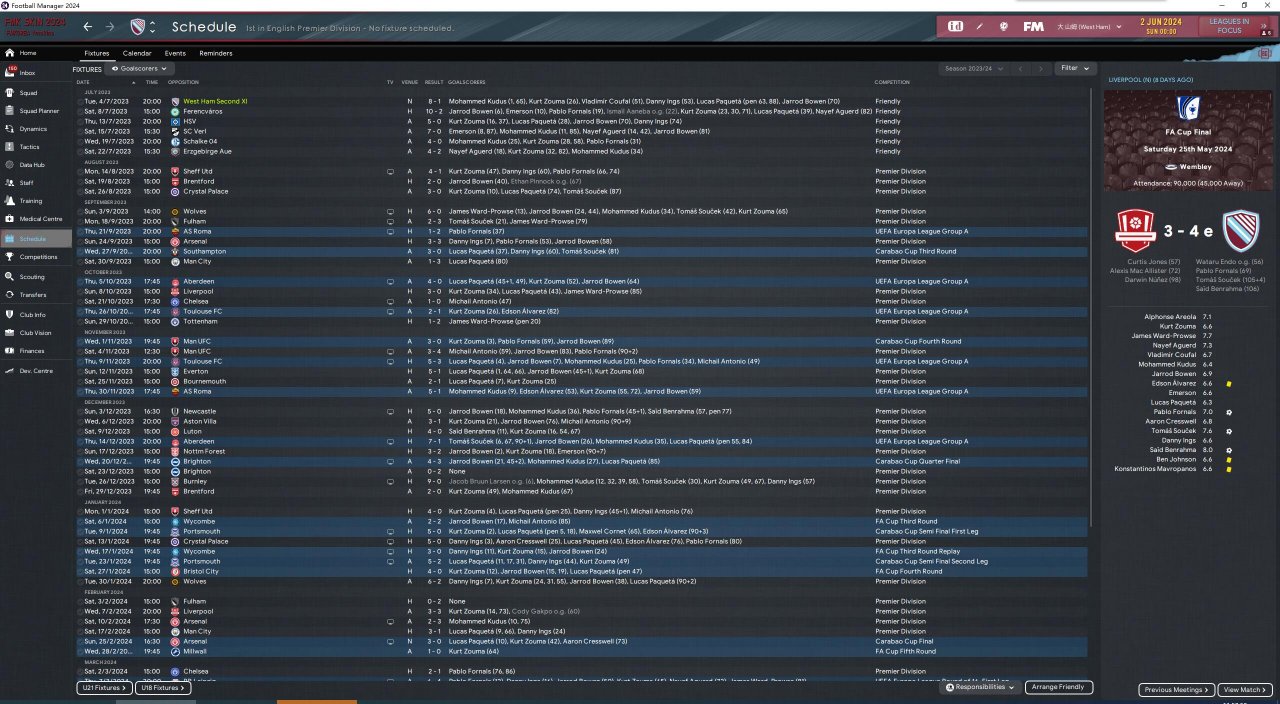This screenshot has height=704, width=1280.
Task: Open the FM menu logo
Action: pyautogui.click(x=1033, y=26)
